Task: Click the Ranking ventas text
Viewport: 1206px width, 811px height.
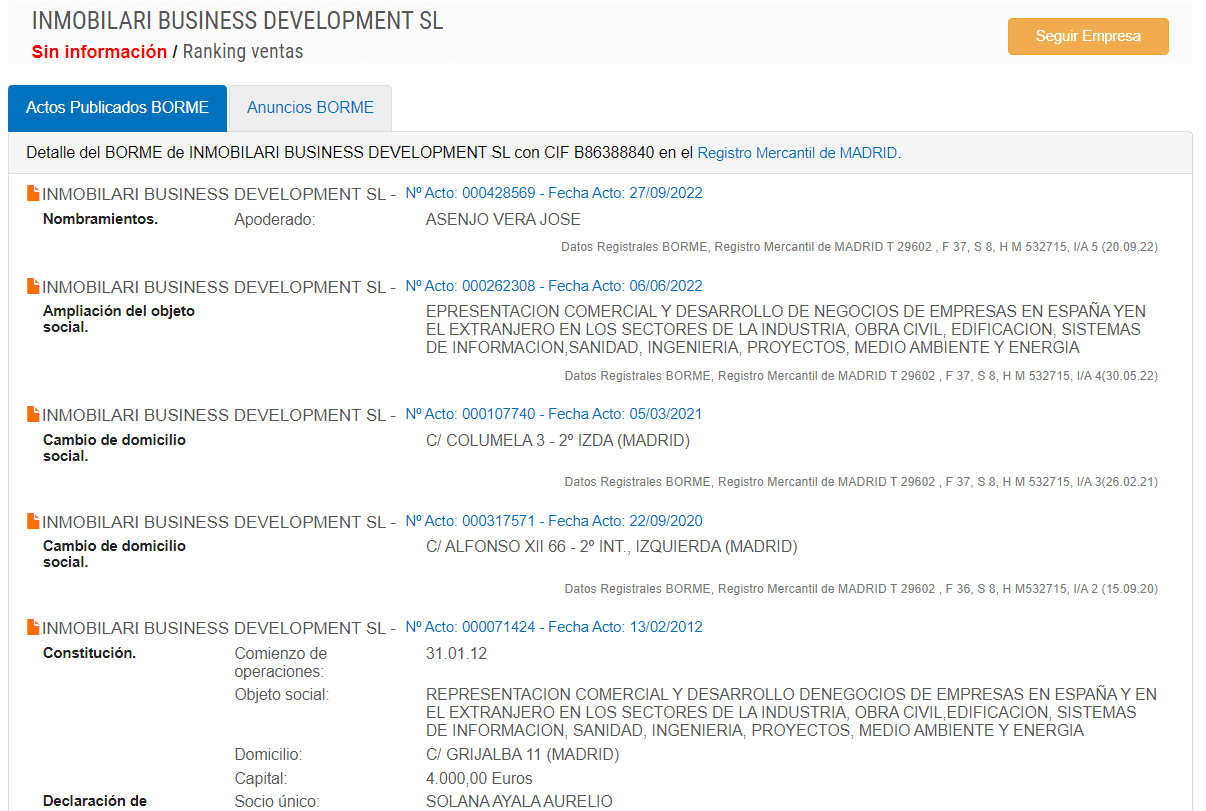Action: 243,52
